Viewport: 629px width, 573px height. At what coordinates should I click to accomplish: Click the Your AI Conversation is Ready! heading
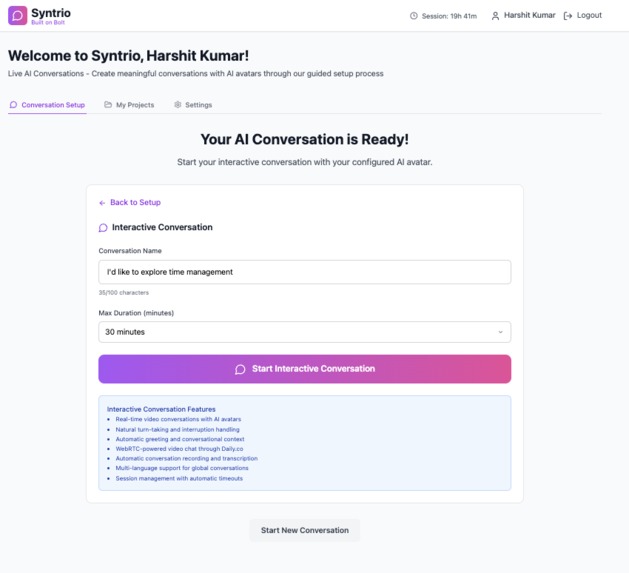pos(304,139)
